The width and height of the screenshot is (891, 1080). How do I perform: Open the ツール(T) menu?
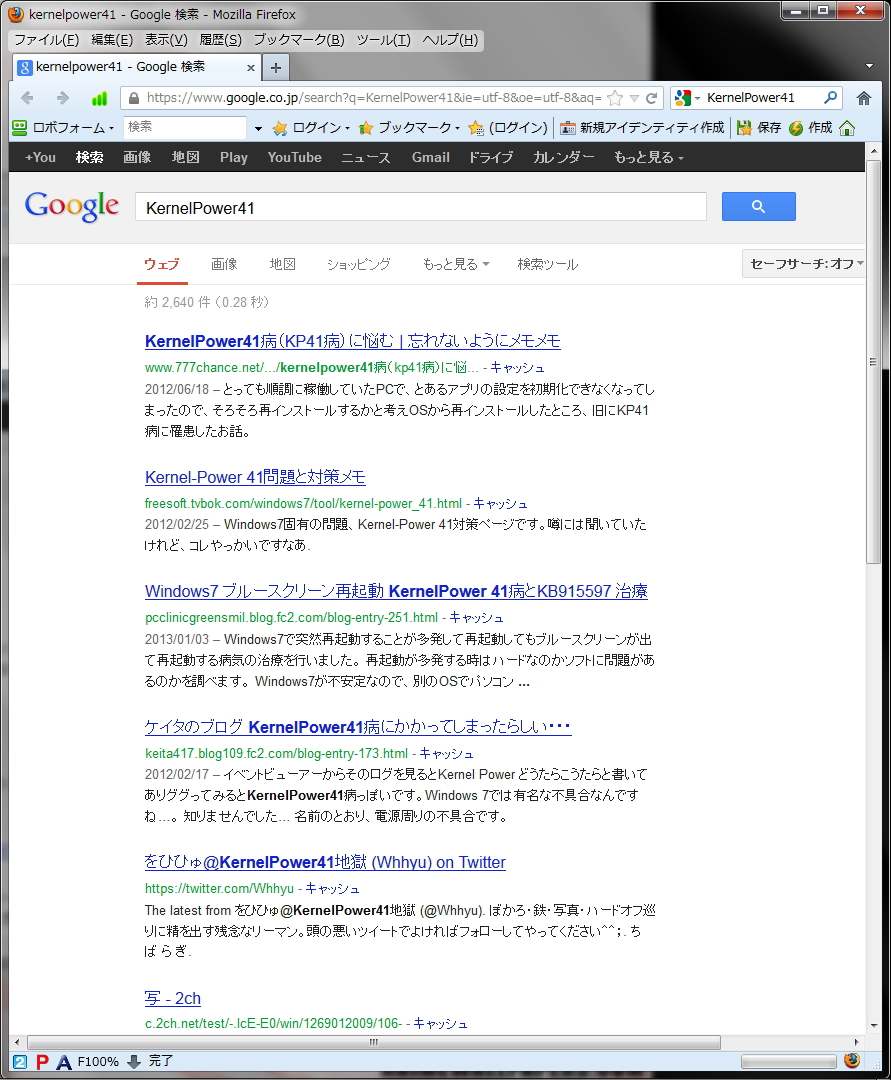click(384, 40)
